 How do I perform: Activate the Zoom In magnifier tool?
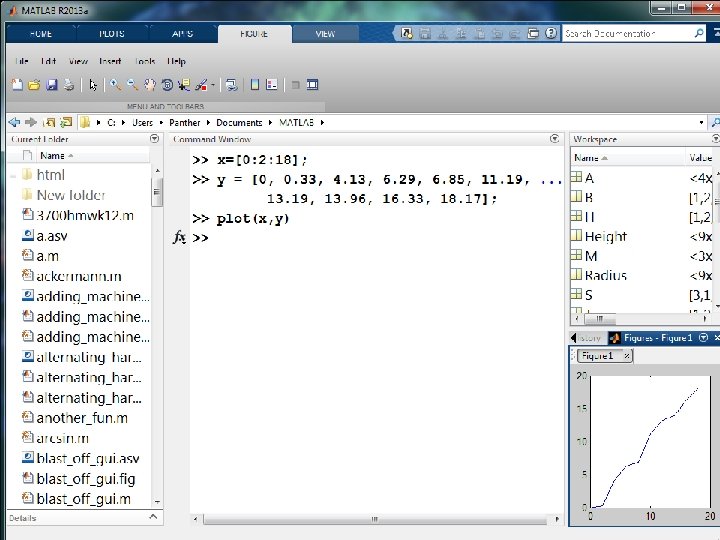(115, 85)
